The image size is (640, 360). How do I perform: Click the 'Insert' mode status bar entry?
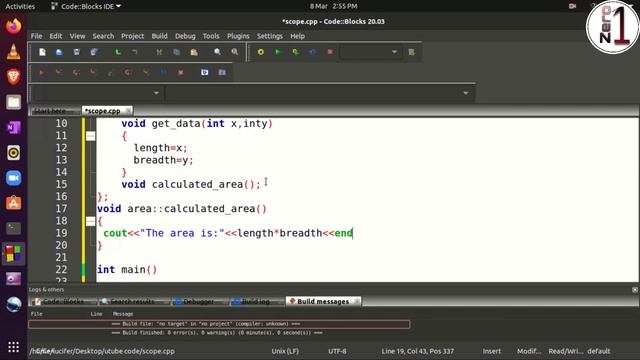491,351
